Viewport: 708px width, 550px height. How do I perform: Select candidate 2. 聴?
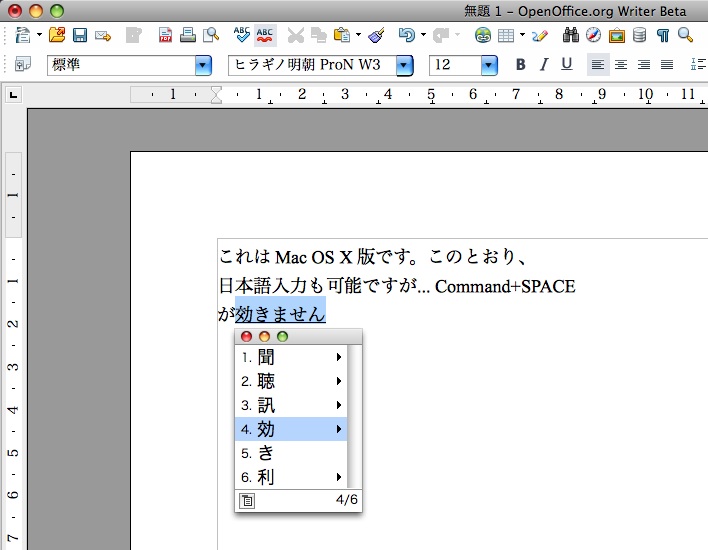(291, 381)
